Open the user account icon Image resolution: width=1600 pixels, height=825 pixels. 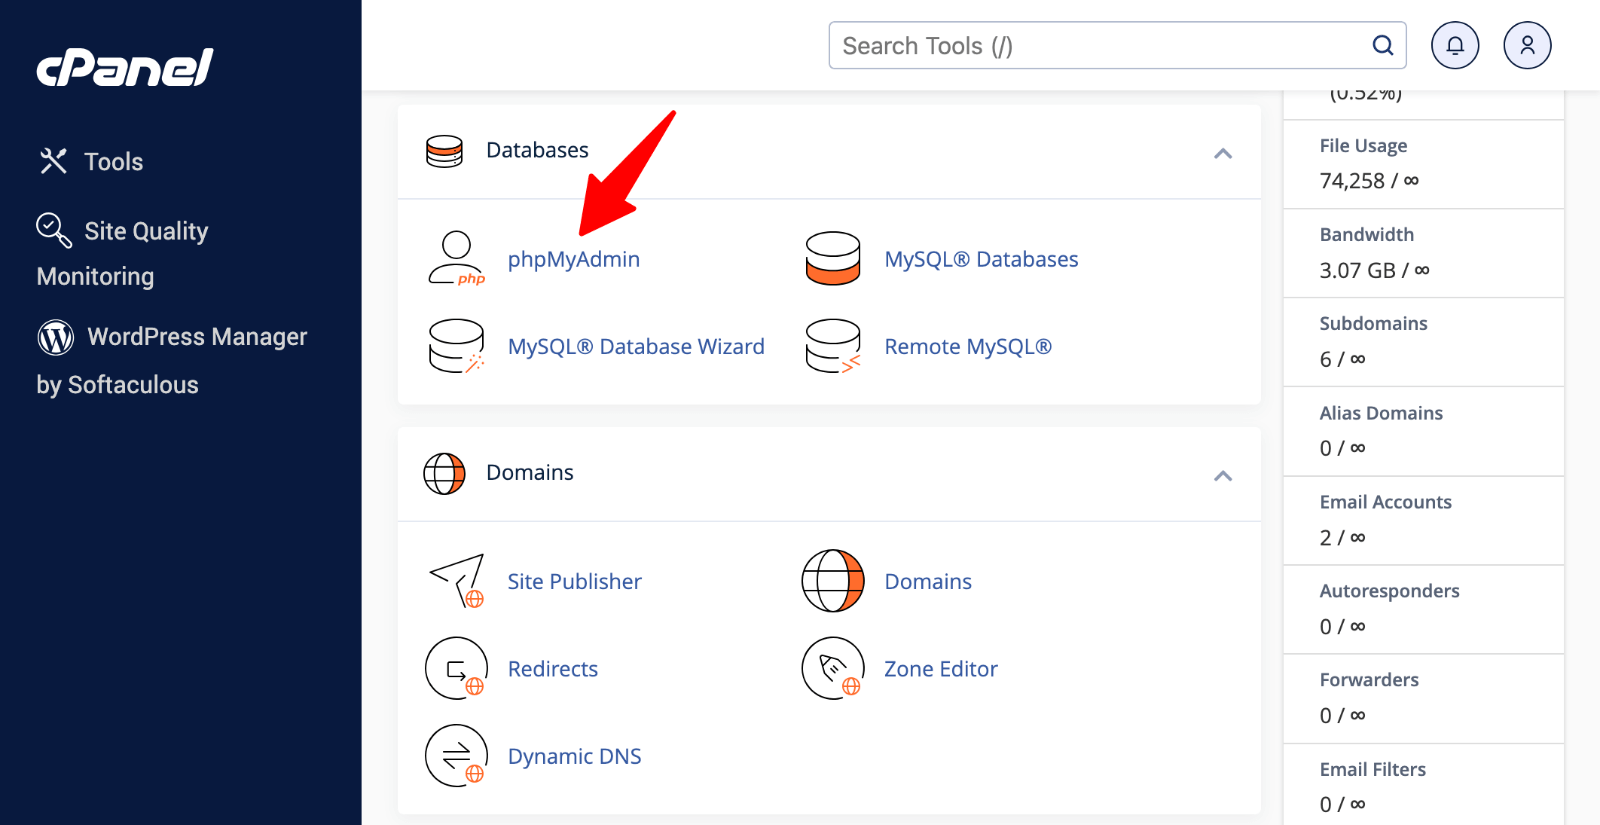(1527, 45)
